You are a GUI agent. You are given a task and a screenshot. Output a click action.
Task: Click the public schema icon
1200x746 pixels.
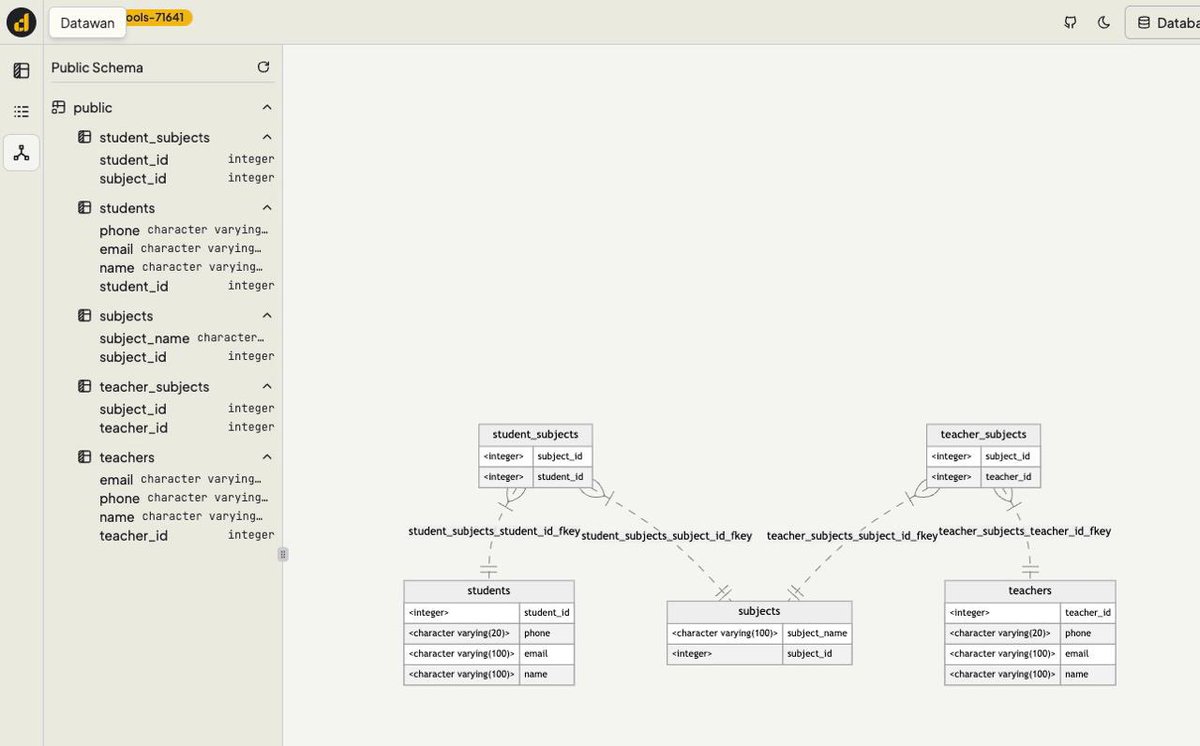pos(59,107)
